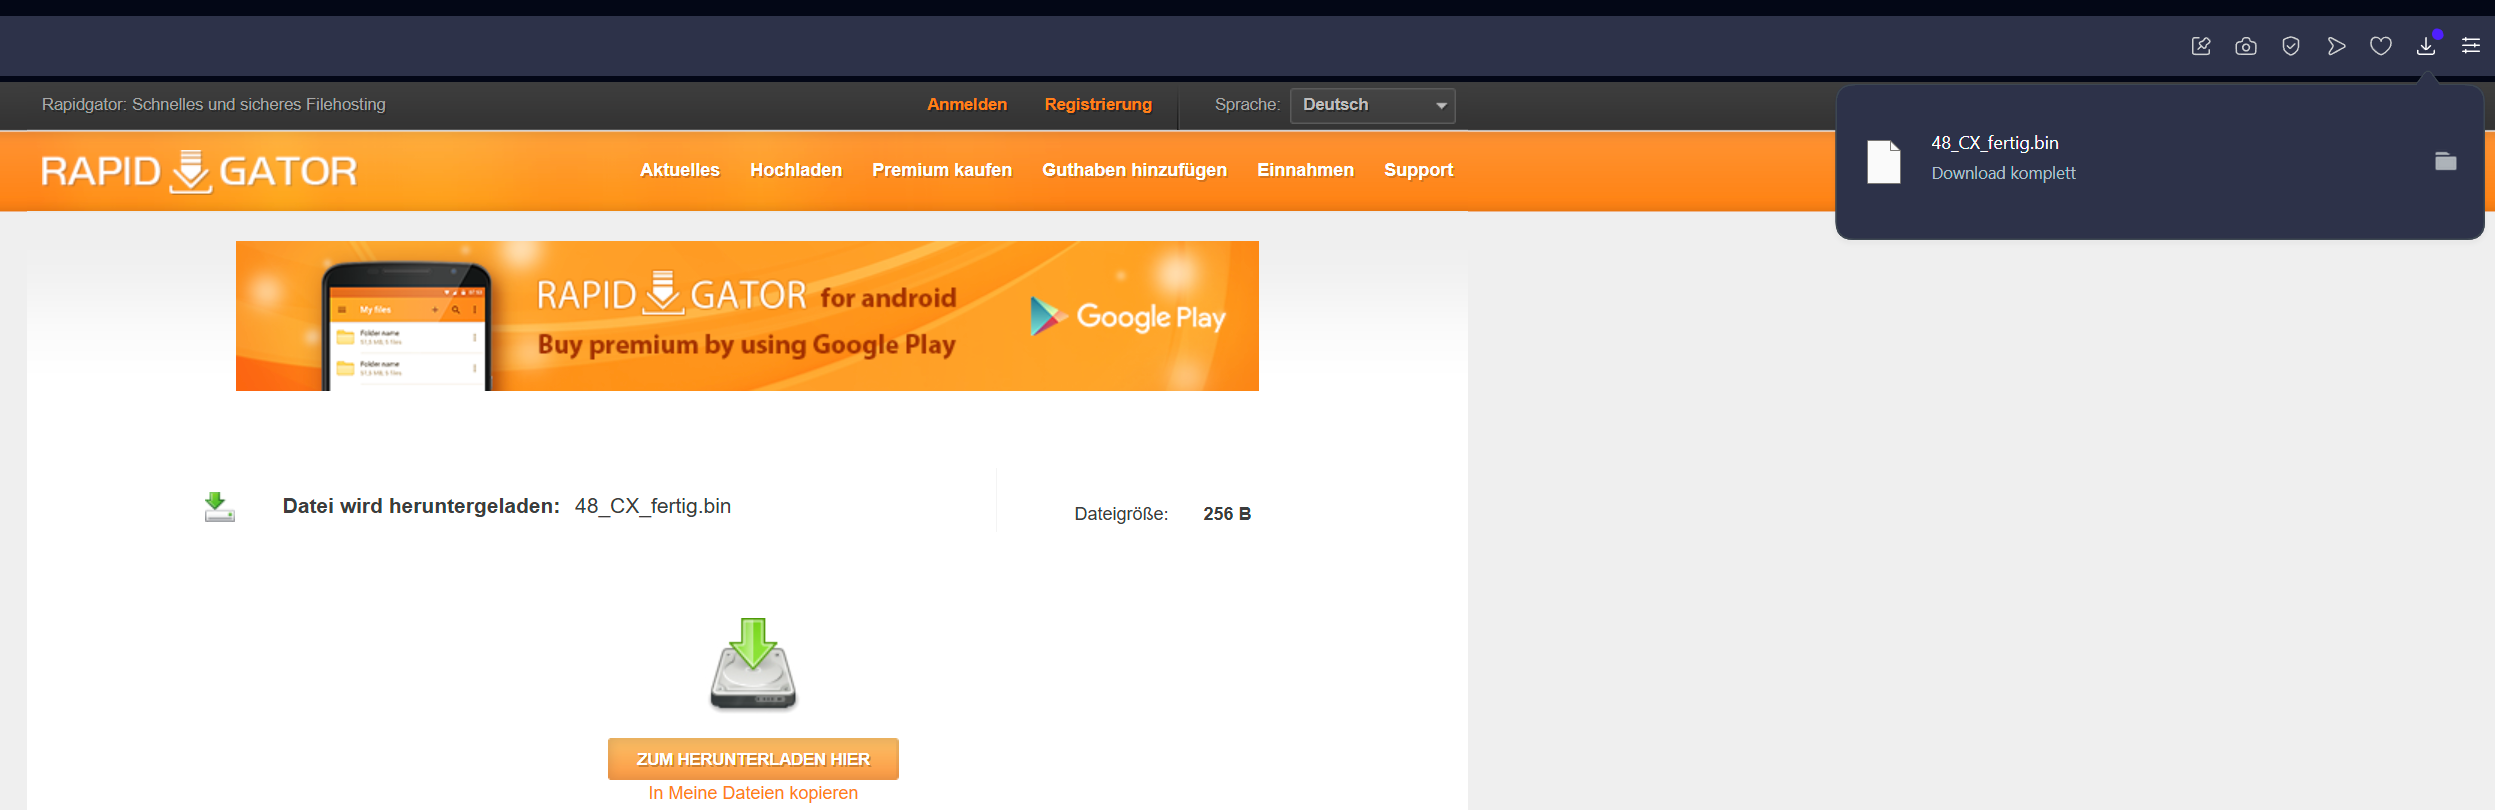Click the 256 B file size value
Image resolution: width=2495 pixels, height=810 pixels.
1227,513
